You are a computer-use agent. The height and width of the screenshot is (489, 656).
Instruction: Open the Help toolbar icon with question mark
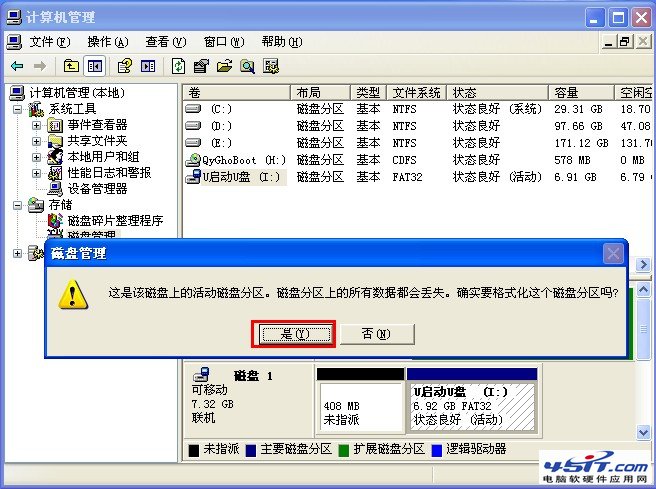point(124,66)
